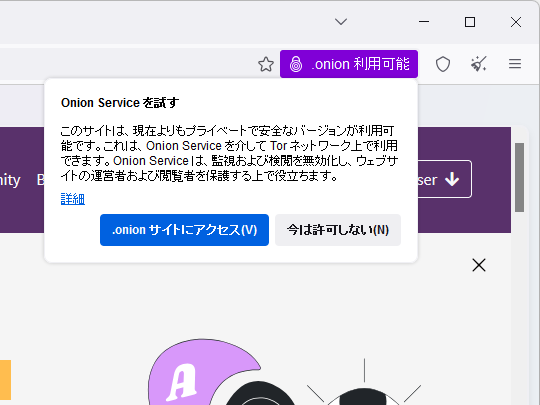Close the page banner with X
Image resolution: width=540 pixels, height=405 pixels.
[479, 265]
